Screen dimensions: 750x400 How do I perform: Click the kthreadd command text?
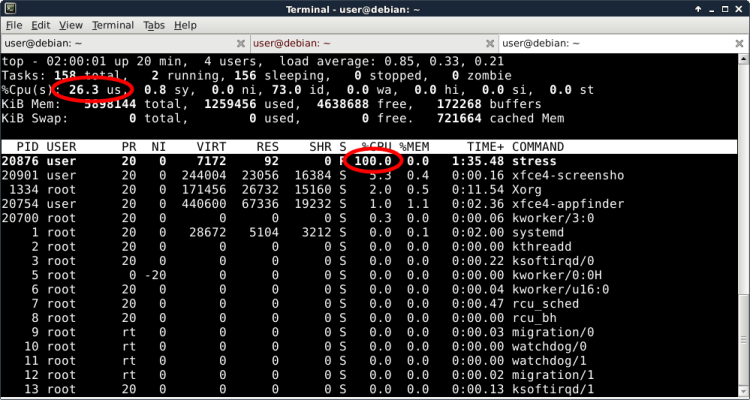(x=541, y=247)
